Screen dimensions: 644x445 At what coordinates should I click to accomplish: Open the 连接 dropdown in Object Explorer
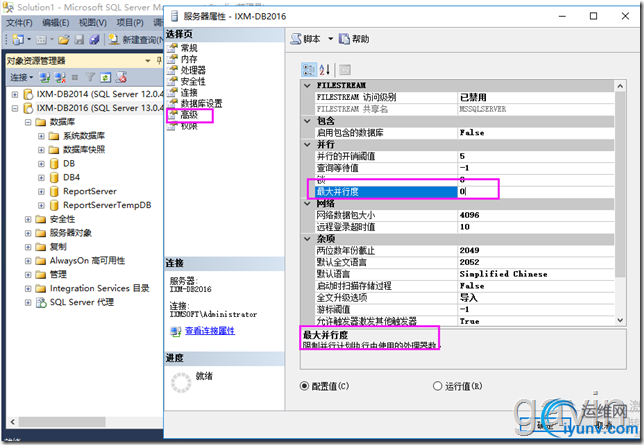click(21, 77)
